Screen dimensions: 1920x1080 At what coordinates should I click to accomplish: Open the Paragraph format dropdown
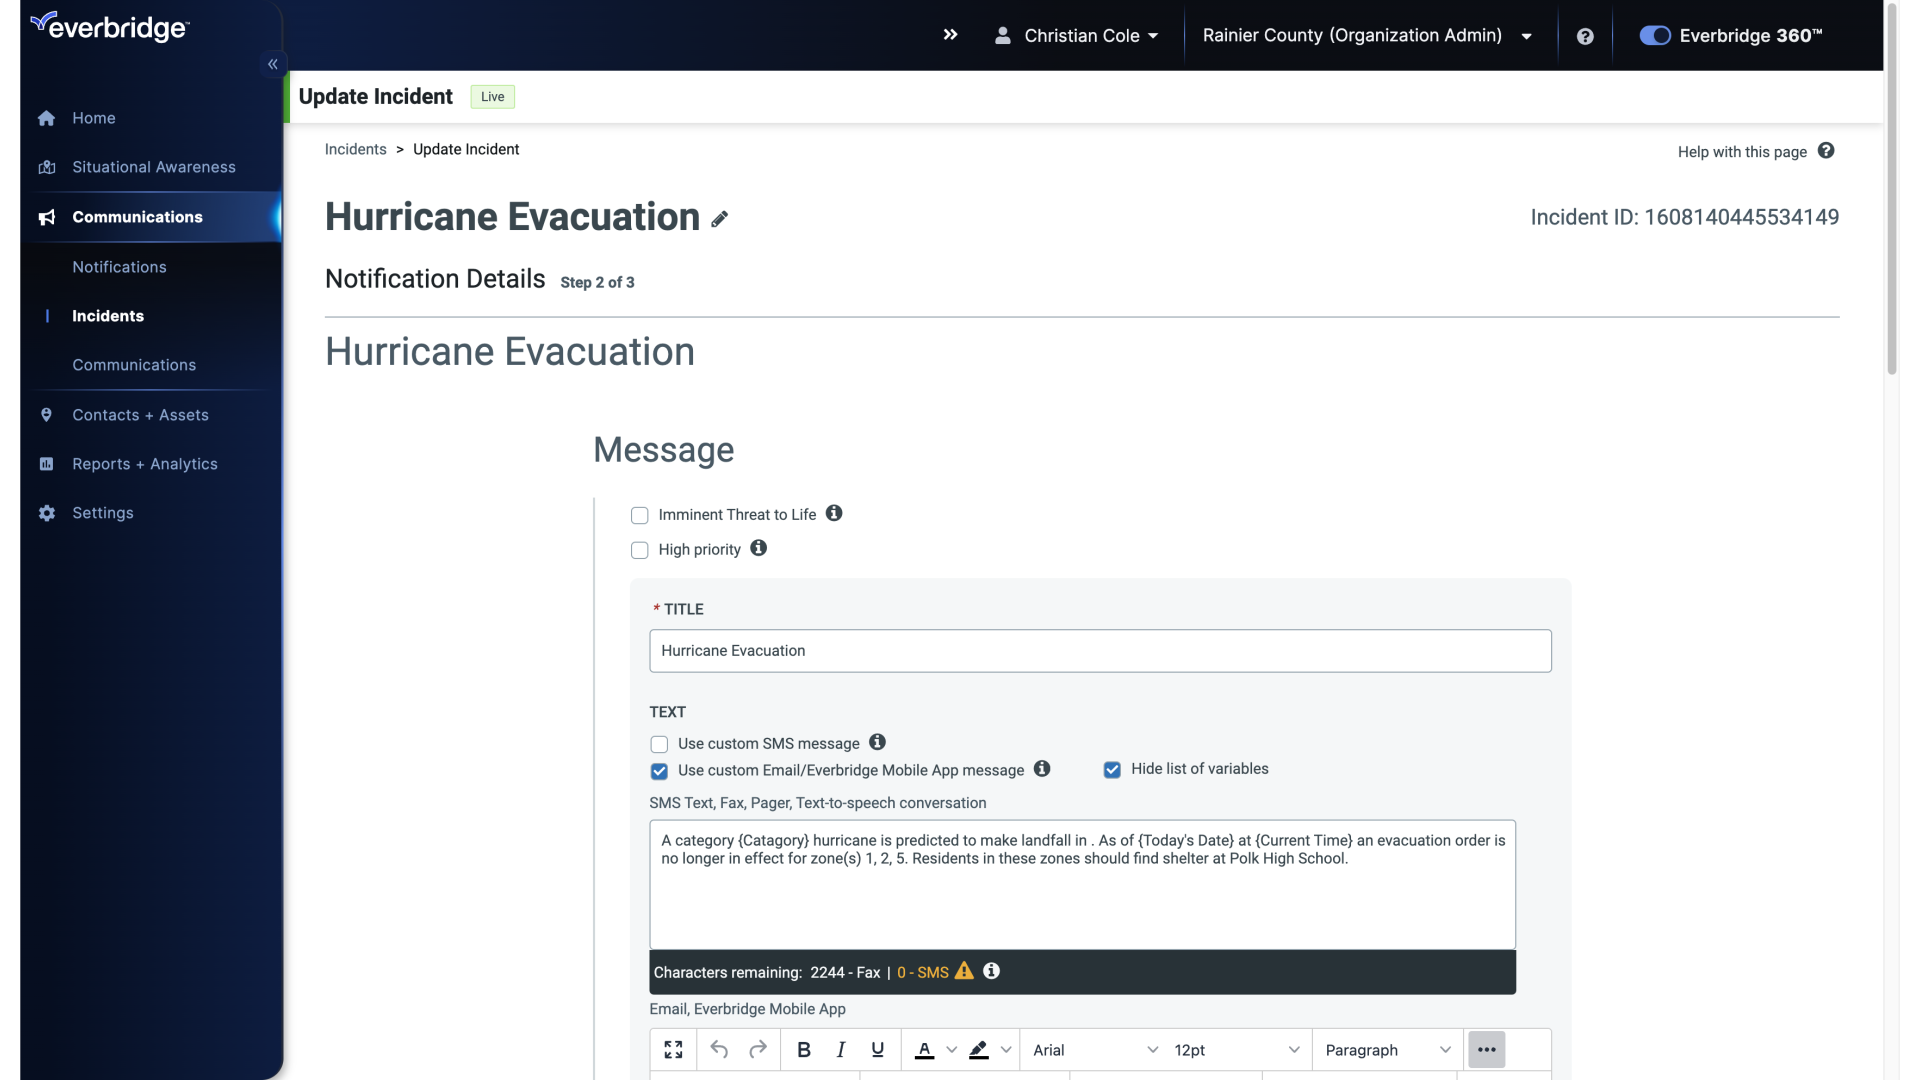pos(1387,1049)
